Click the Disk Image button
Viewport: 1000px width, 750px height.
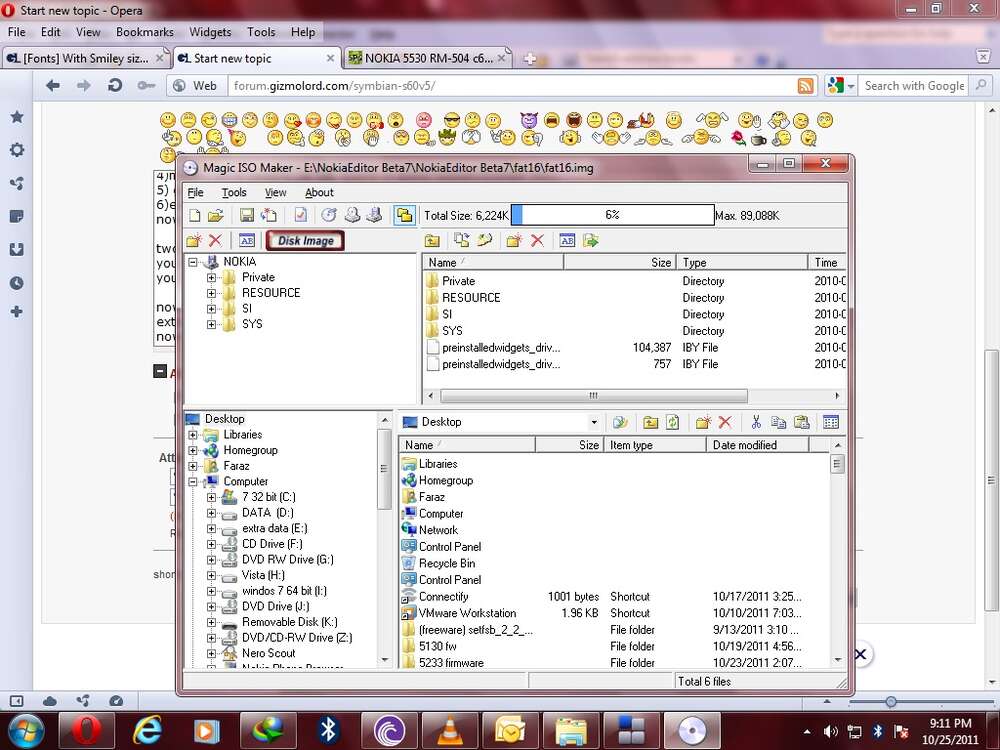click(305, 240)
